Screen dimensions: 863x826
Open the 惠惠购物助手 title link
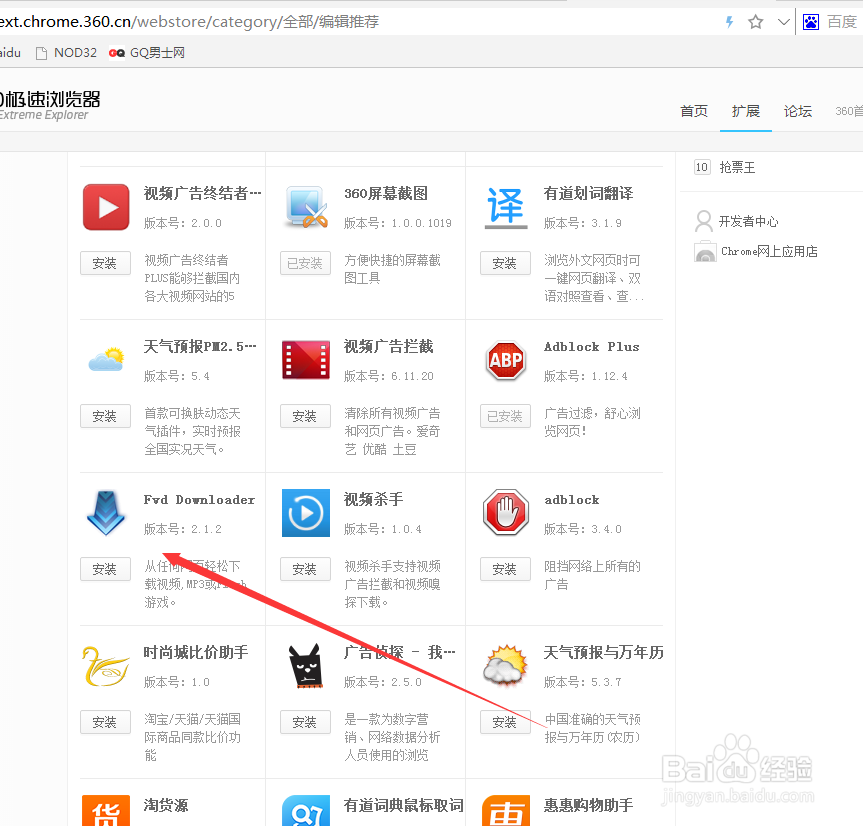pyautogui.click(x=588, y=806)
